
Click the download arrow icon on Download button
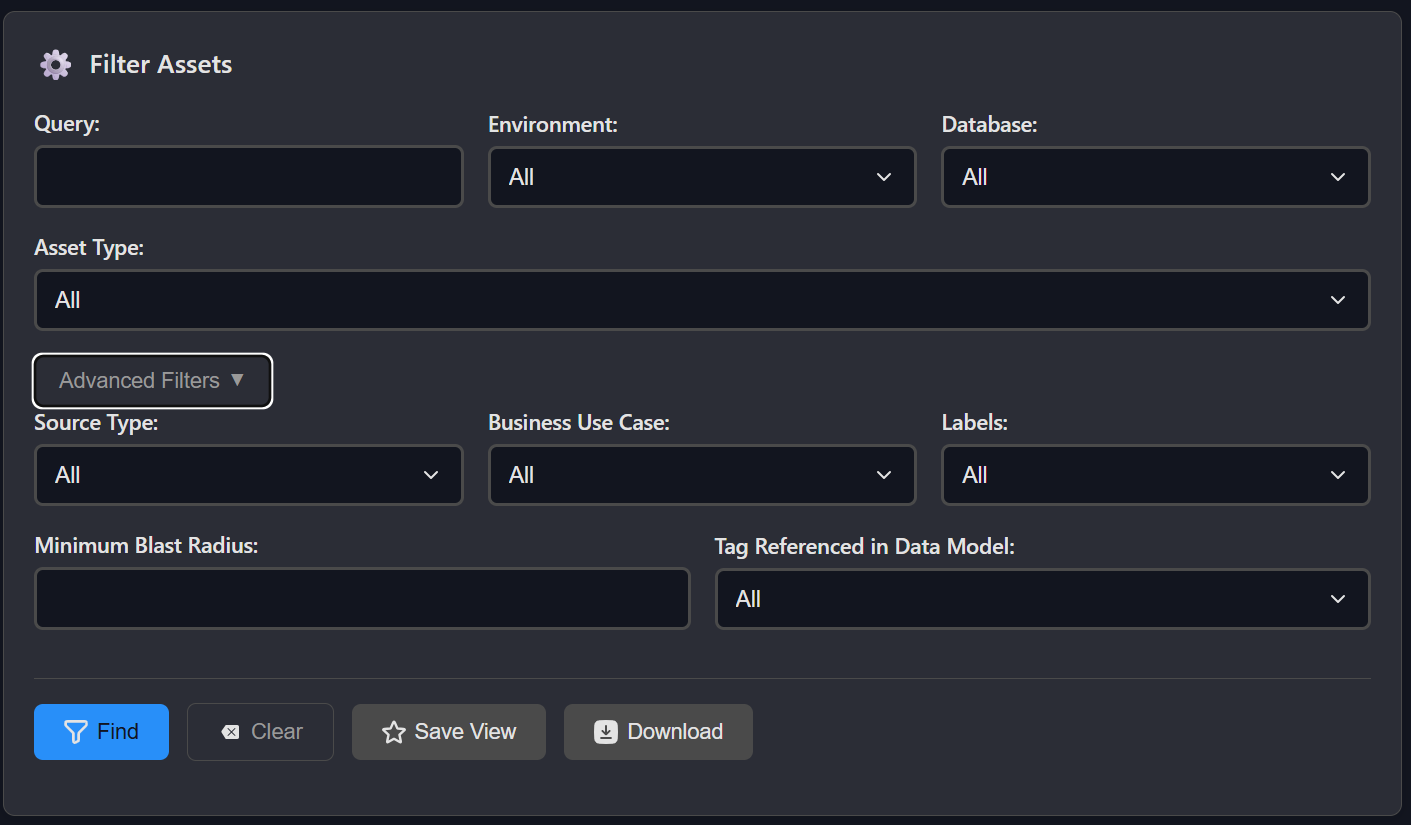click(x=604, y=731)
